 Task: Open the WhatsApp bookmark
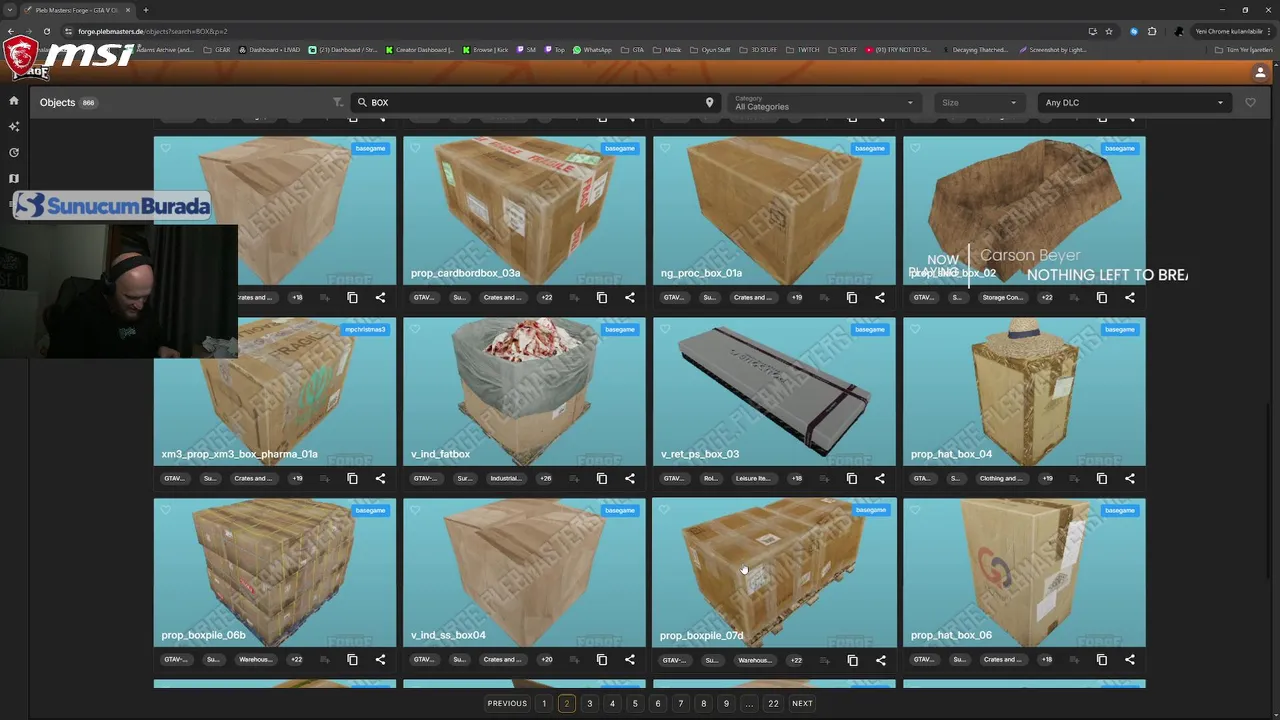pyautogui.click(x=592, y=49)
